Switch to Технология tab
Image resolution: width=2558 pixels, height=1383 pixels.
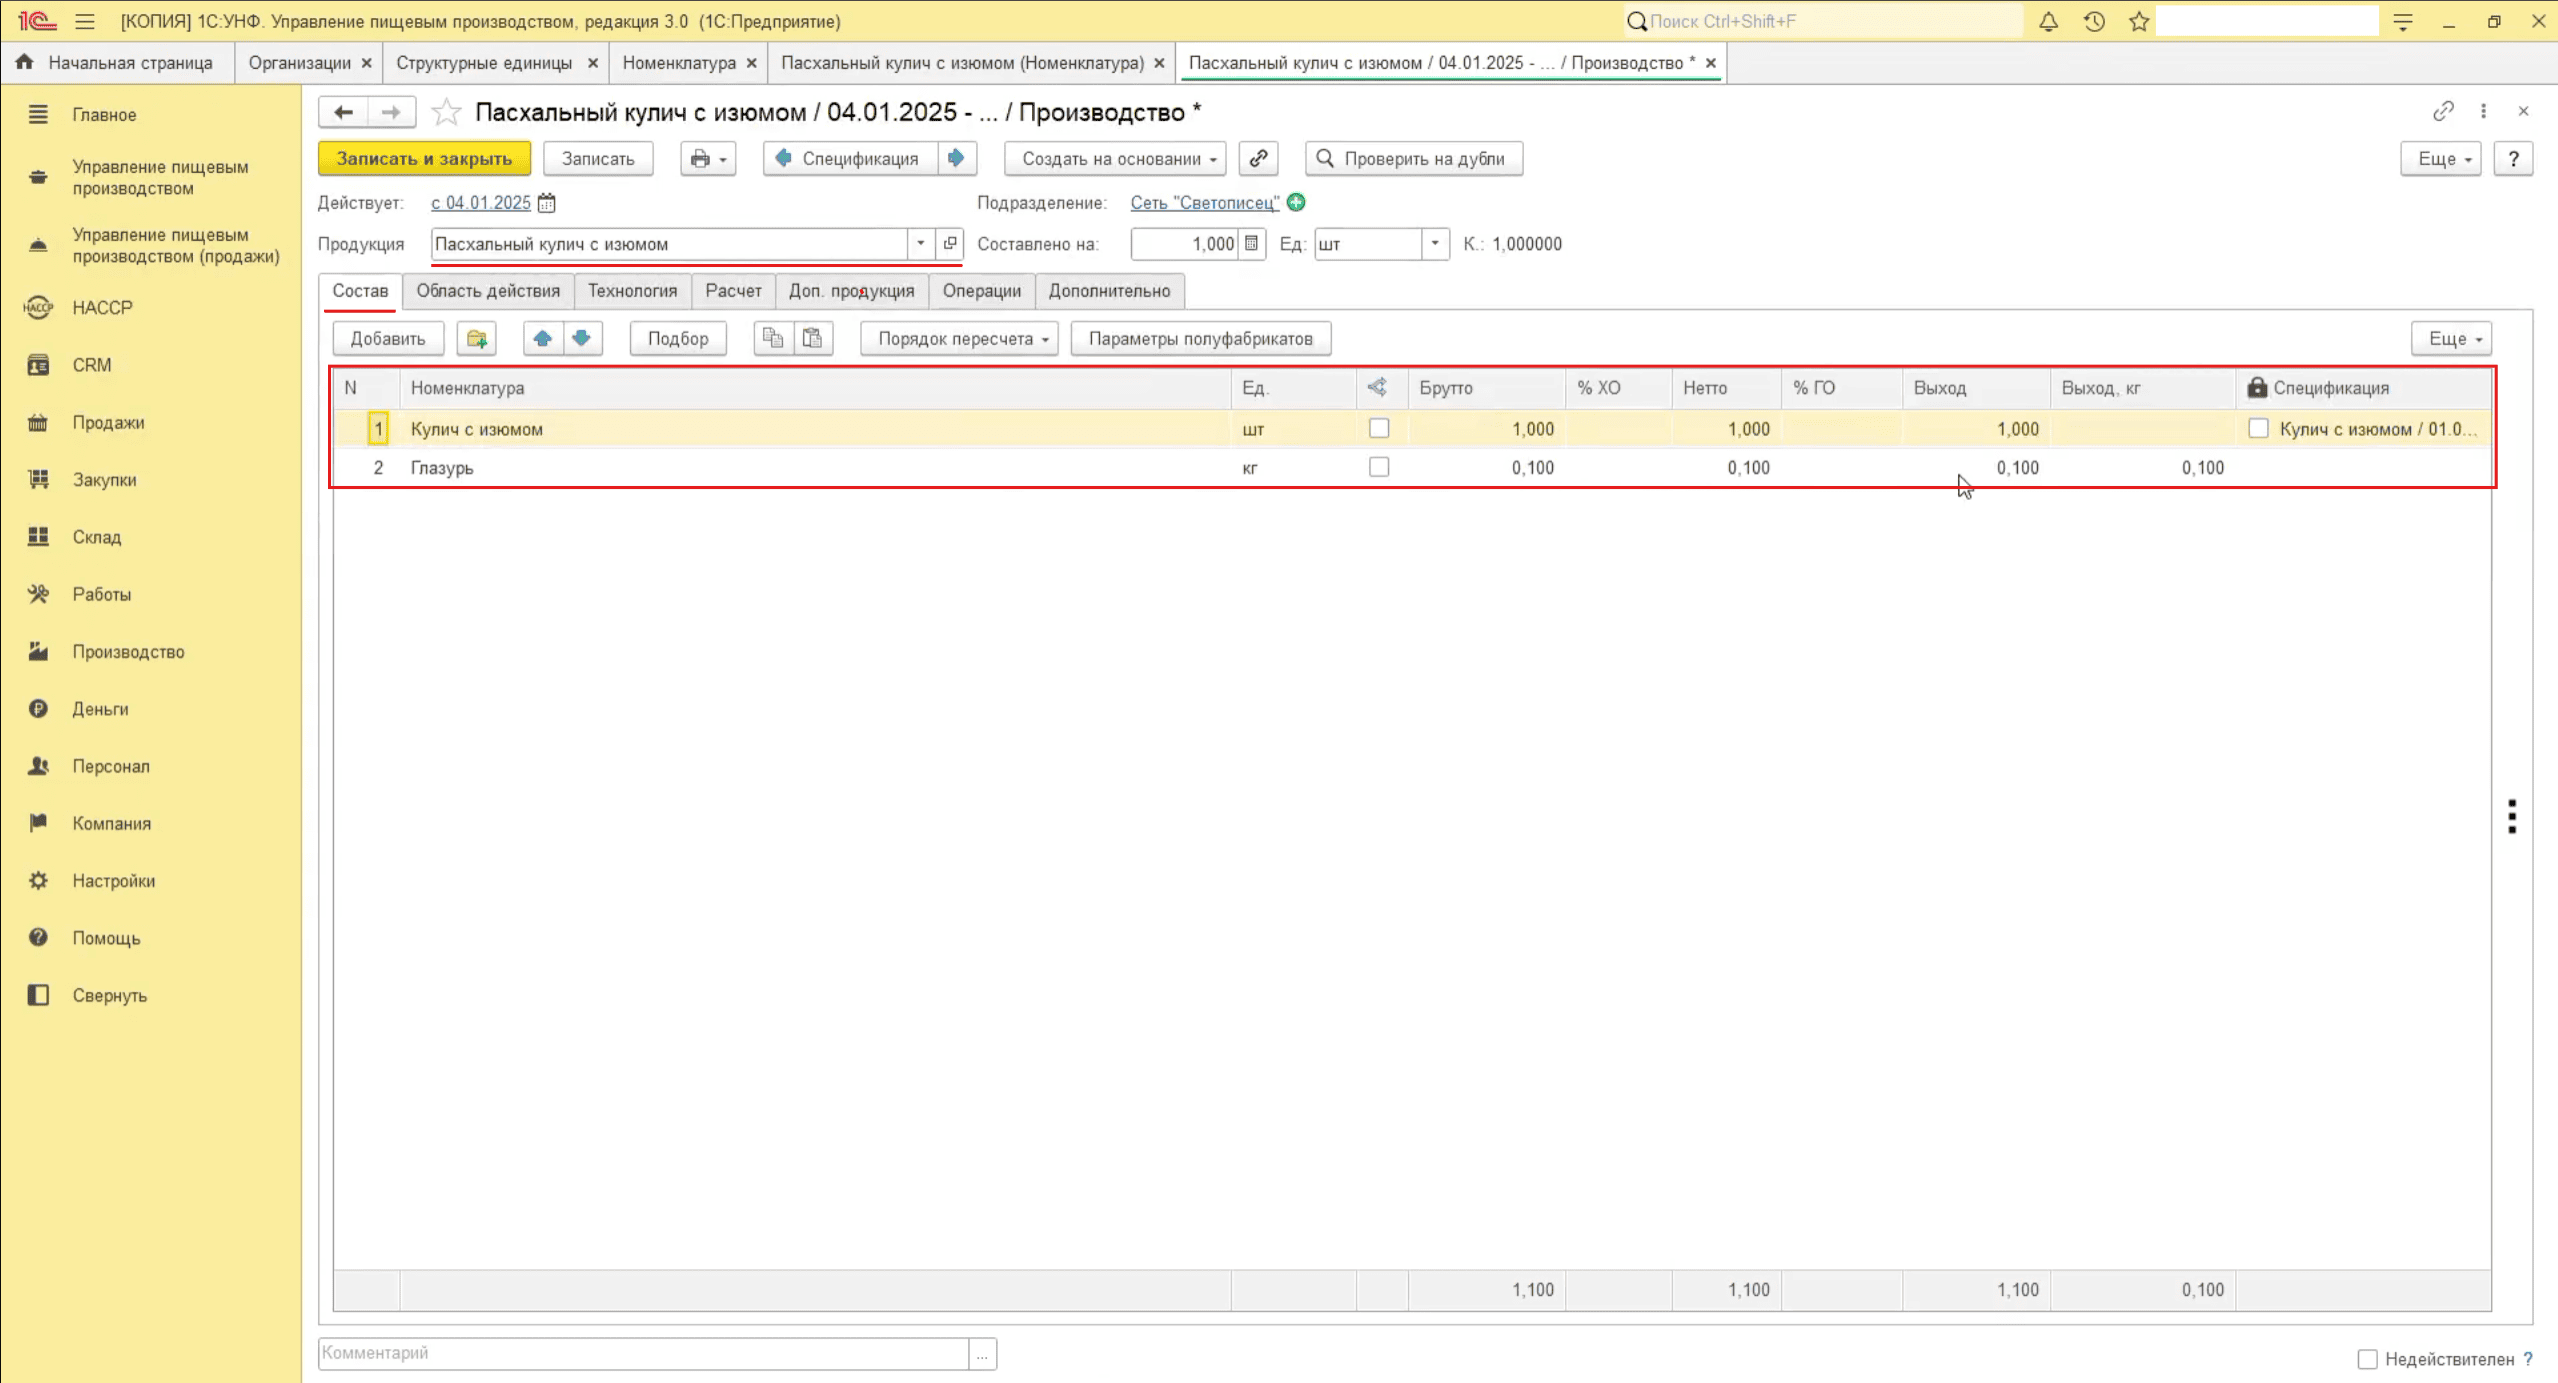633,291
